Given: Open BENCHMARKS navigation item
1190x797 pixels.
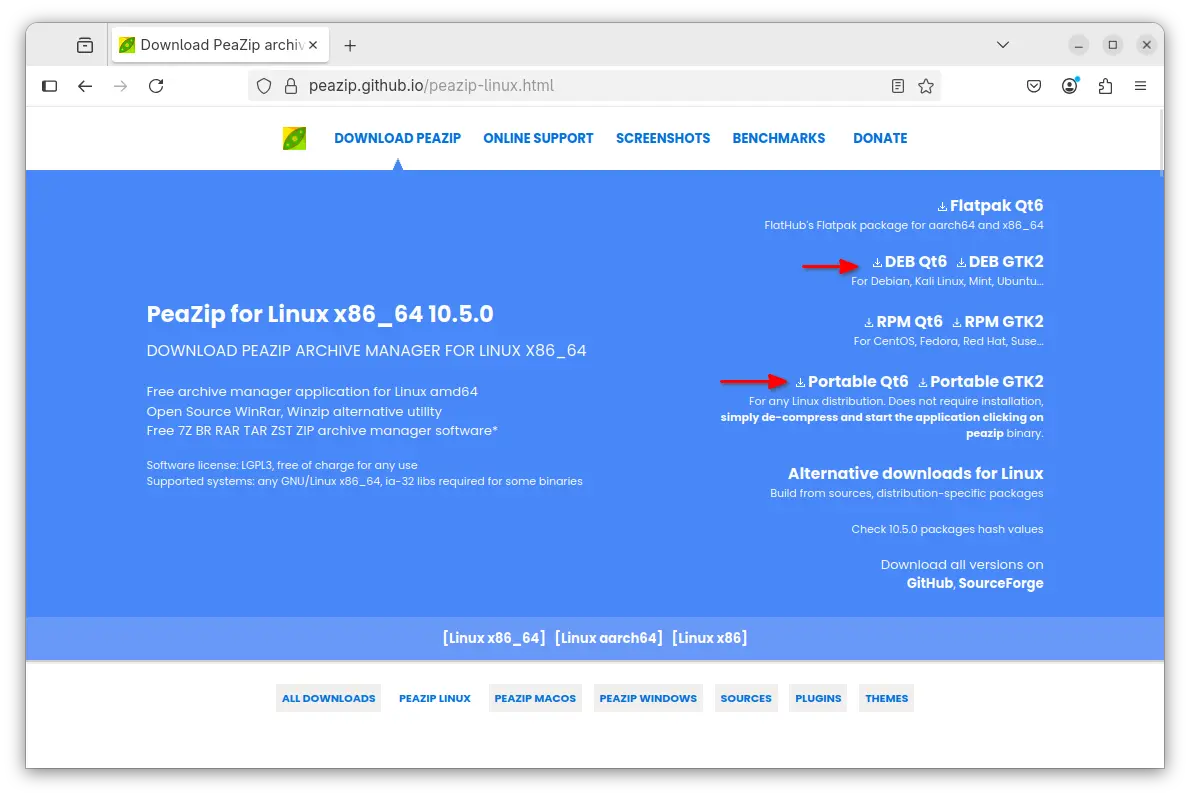Looking at the screenshot, I should tap(779, 138).
